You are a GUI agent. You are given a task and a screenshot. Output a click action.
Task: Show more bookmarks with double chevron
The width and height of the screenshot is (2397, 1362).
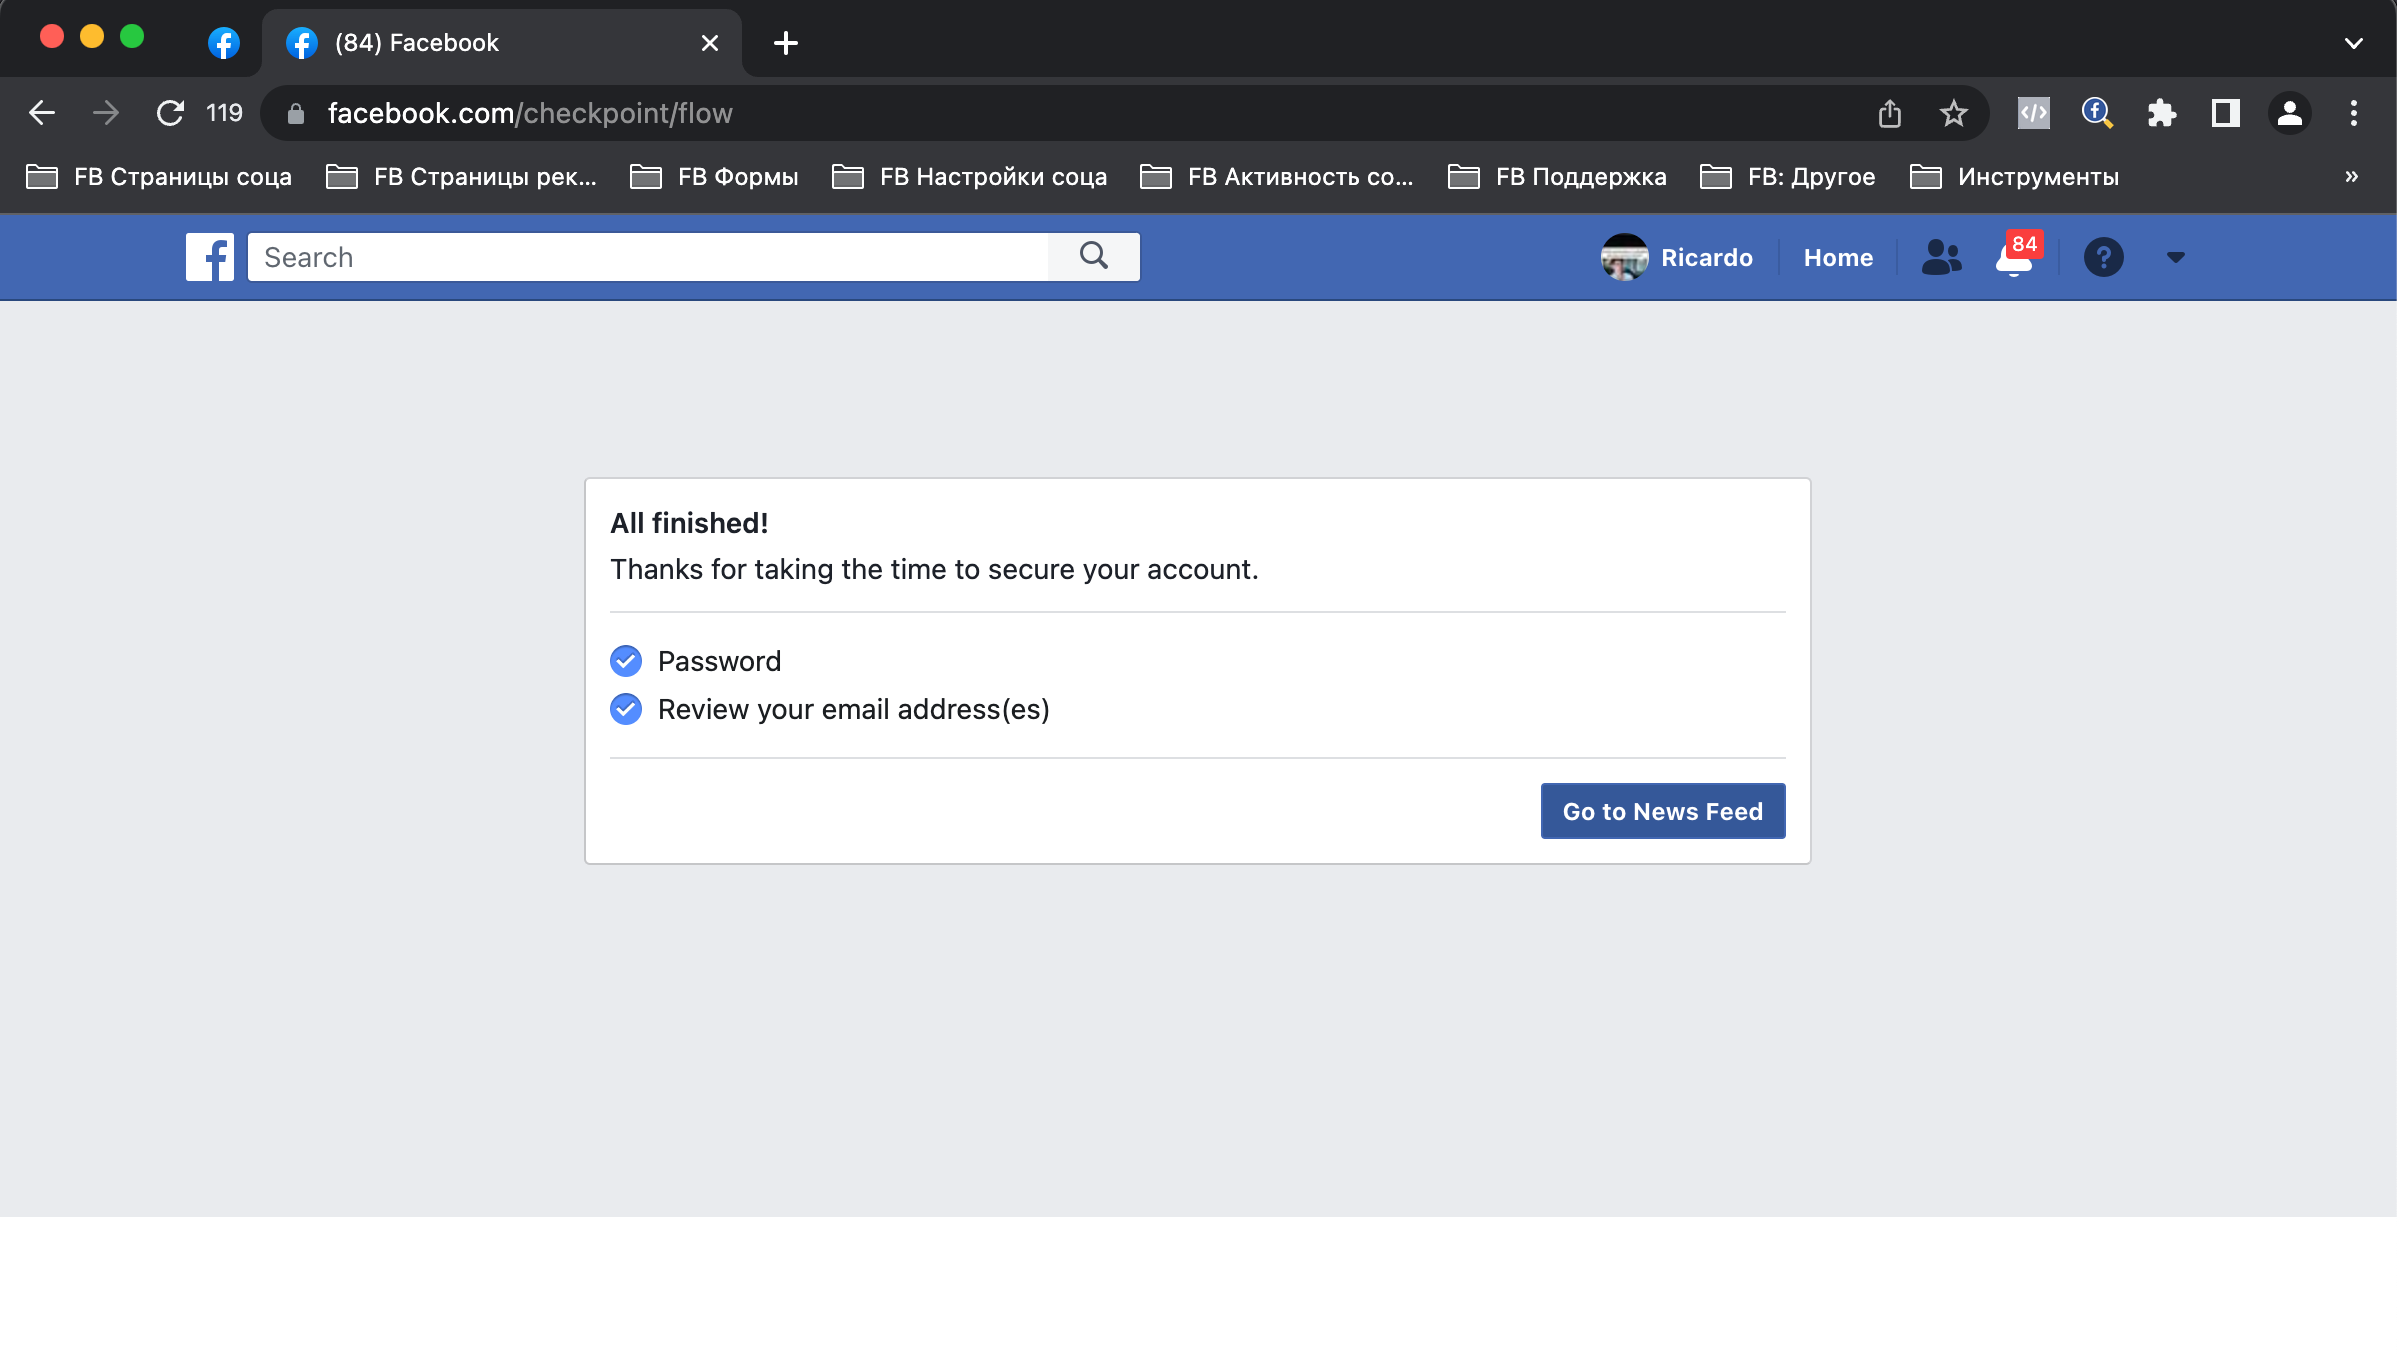pyautogui.click(x=2351, y=177)
